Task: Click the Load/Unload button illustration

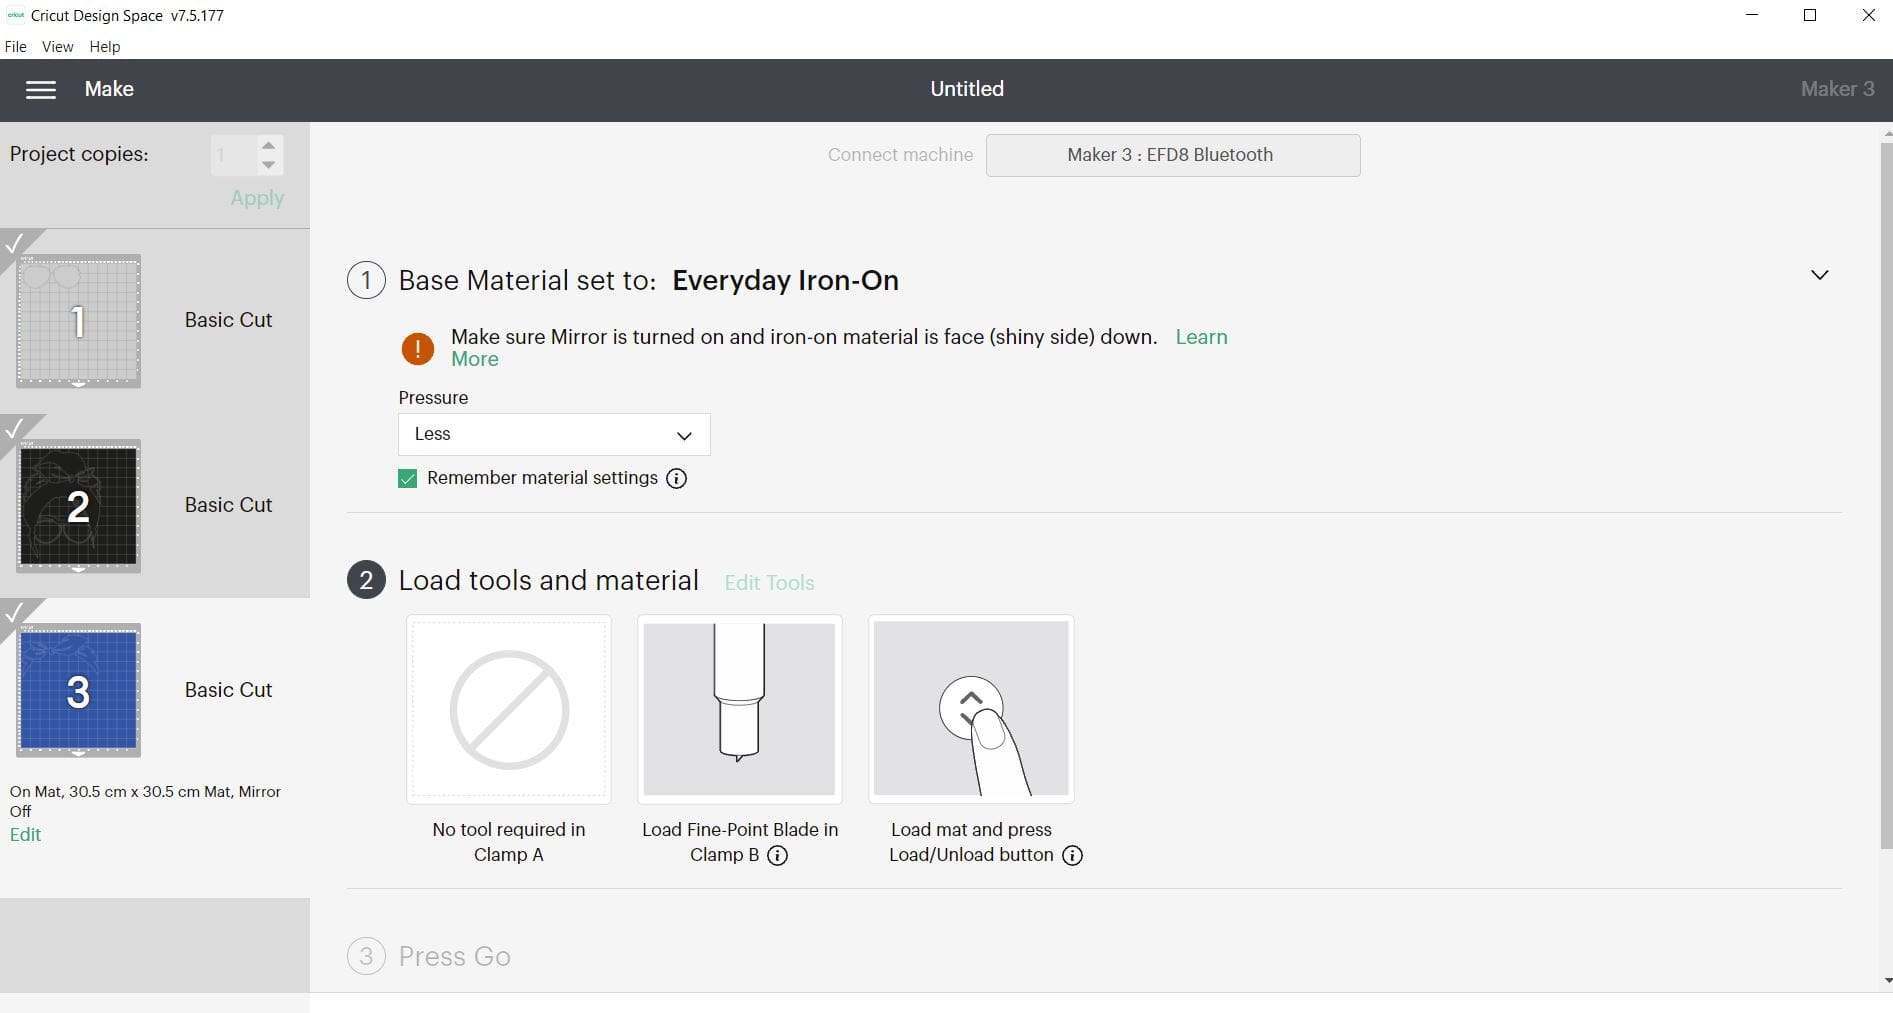Action: [971, 709]
